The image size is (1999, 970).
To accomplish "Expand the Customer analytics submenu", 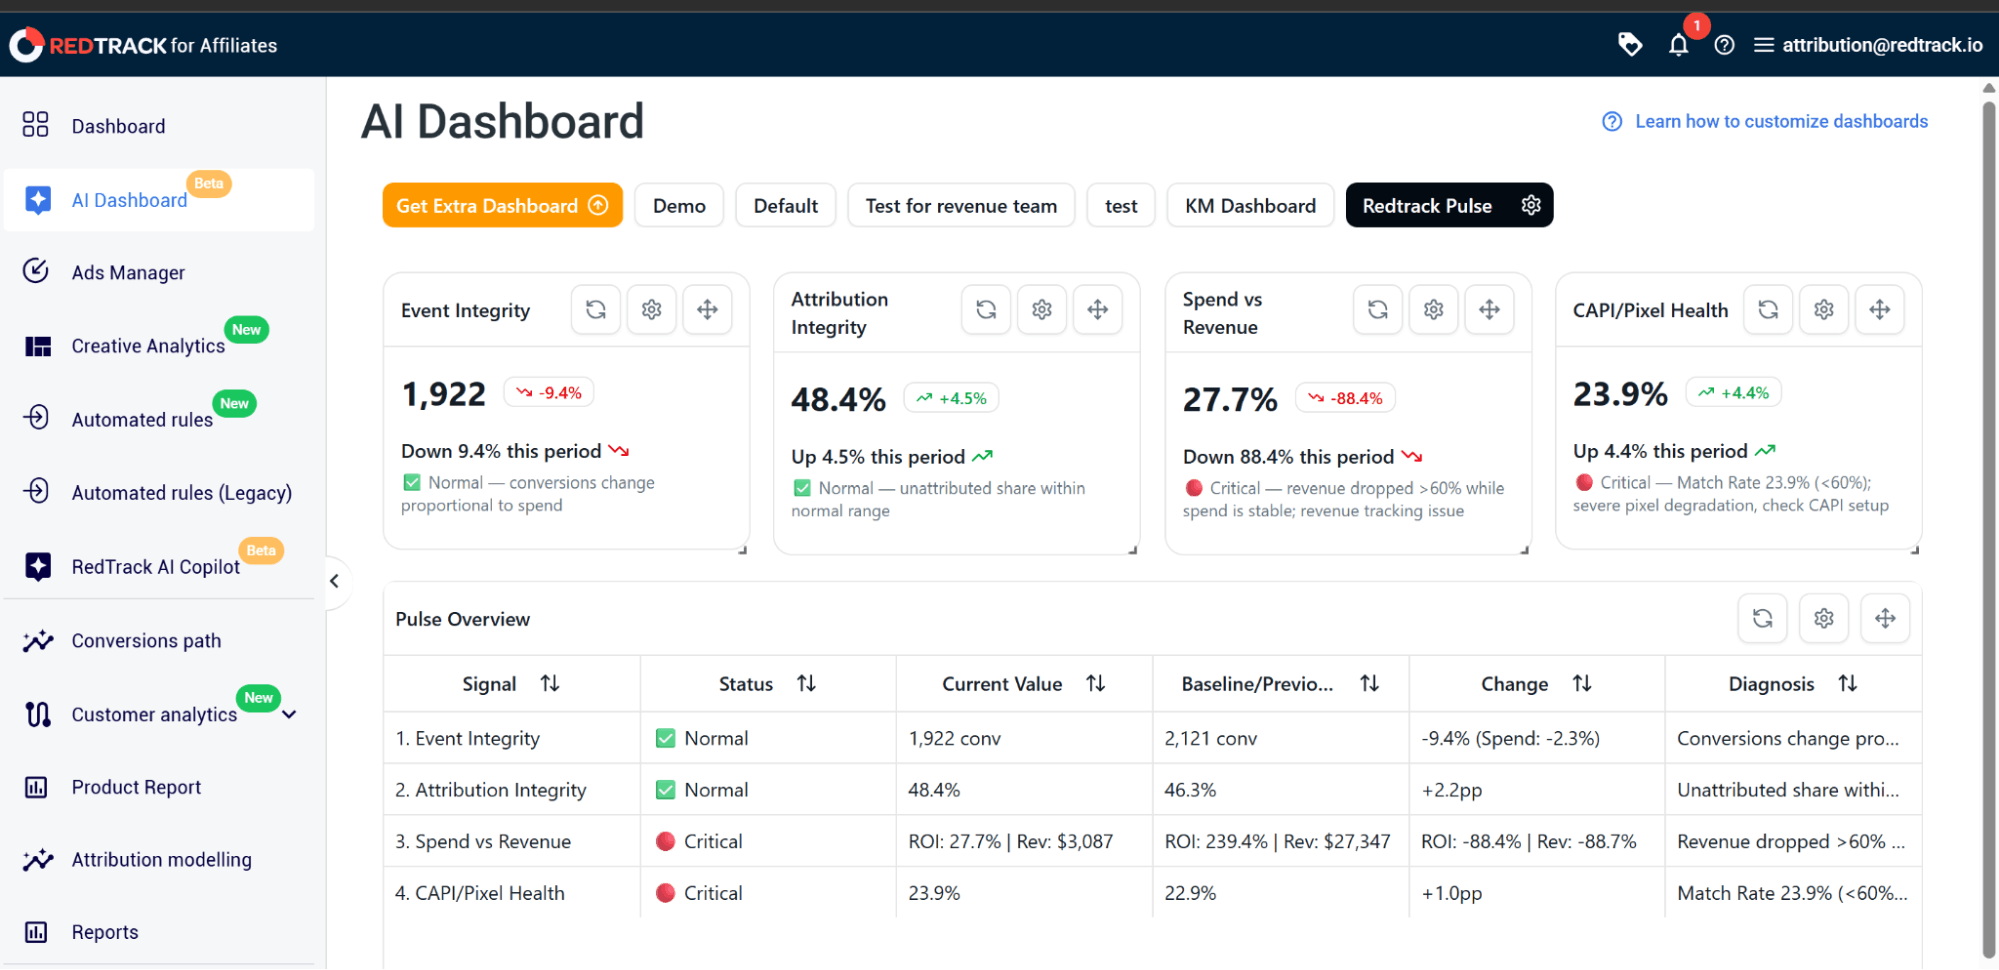I will 290,715.
